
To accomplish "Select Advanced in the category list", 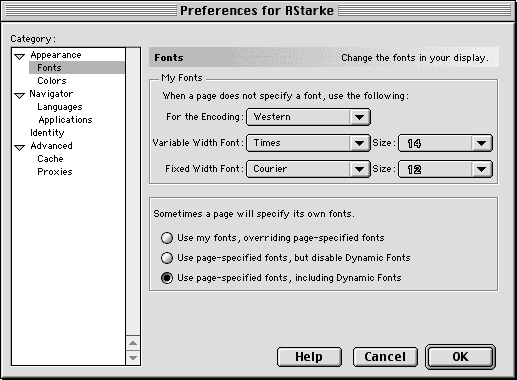I will coord(51,146).
